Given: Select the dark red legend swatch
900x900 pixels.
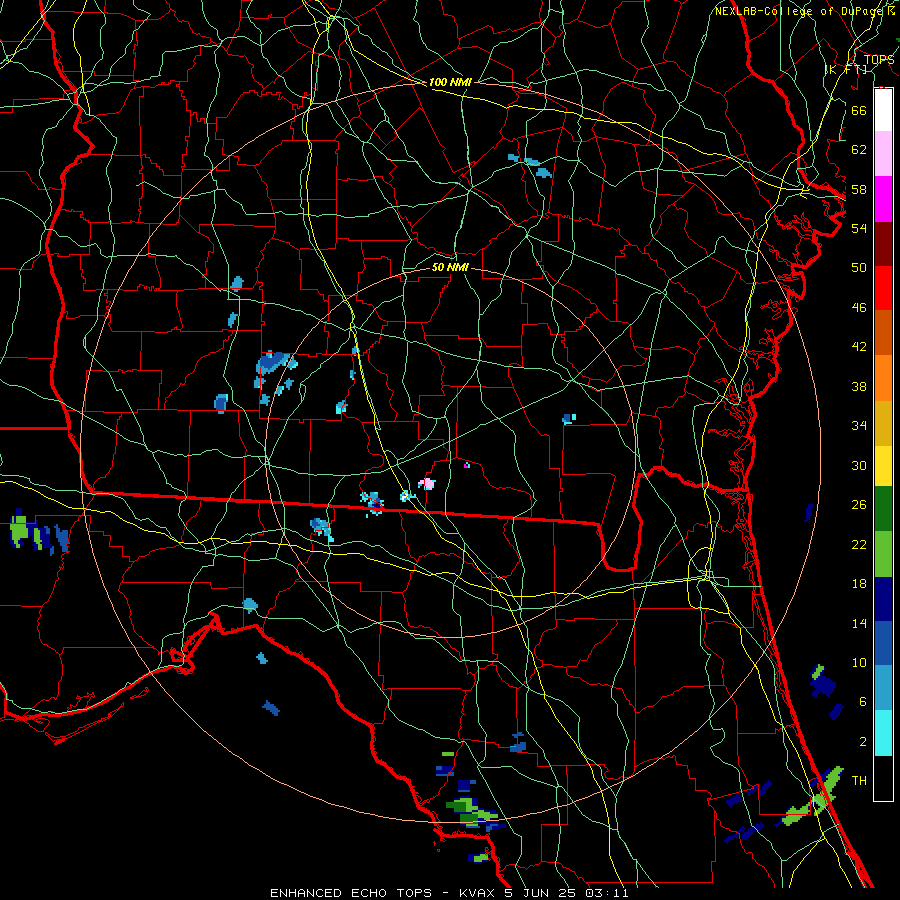Looking at the screenshot, I should [883, 244].
